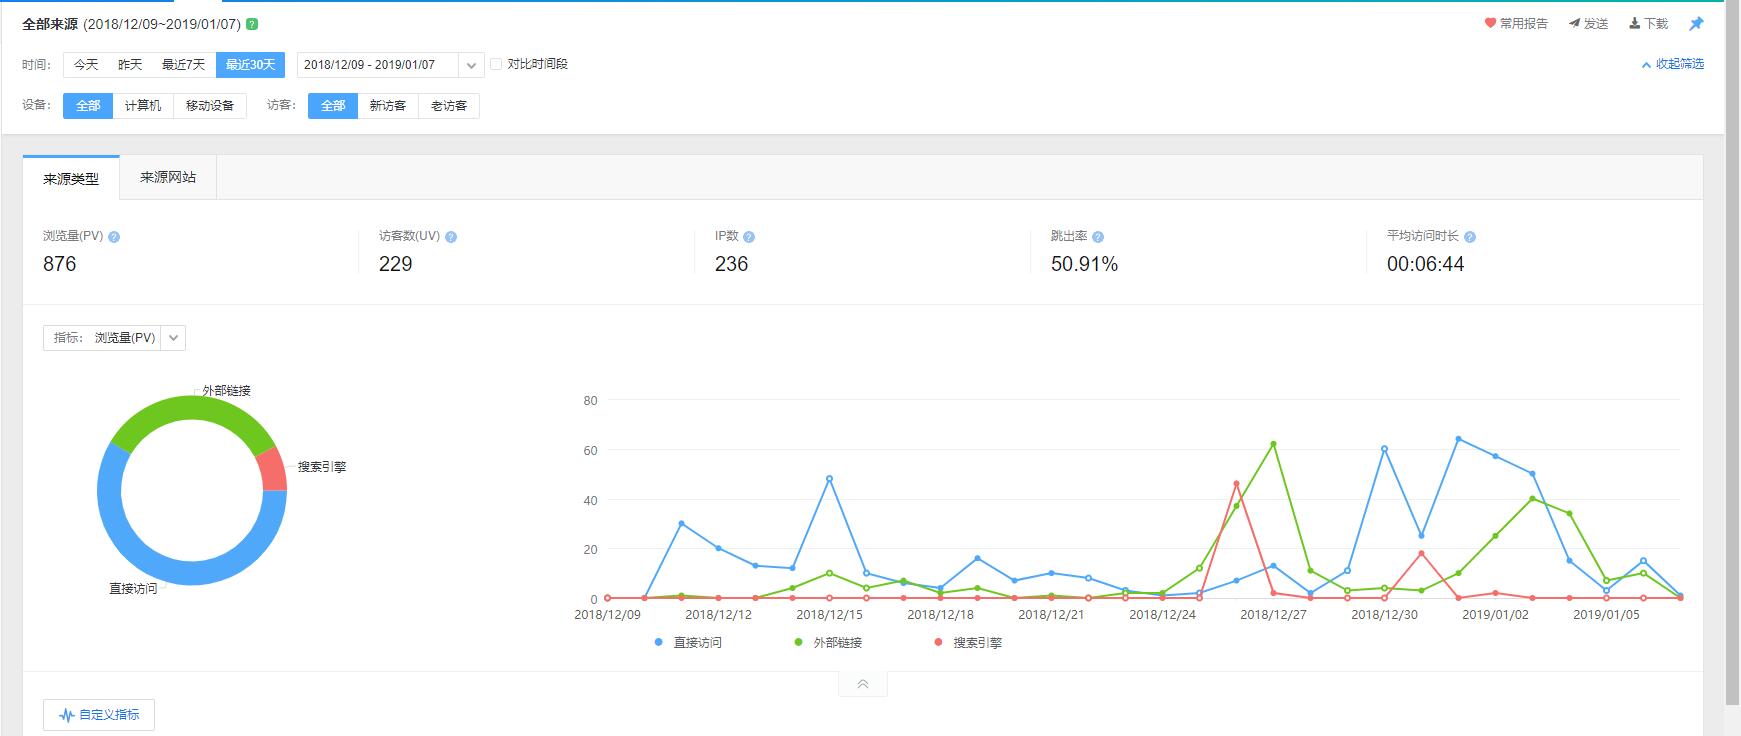Viewport: 1741px width, 736px height.
Task: Pin the report with the pushpin icon
Action: 1696,23
